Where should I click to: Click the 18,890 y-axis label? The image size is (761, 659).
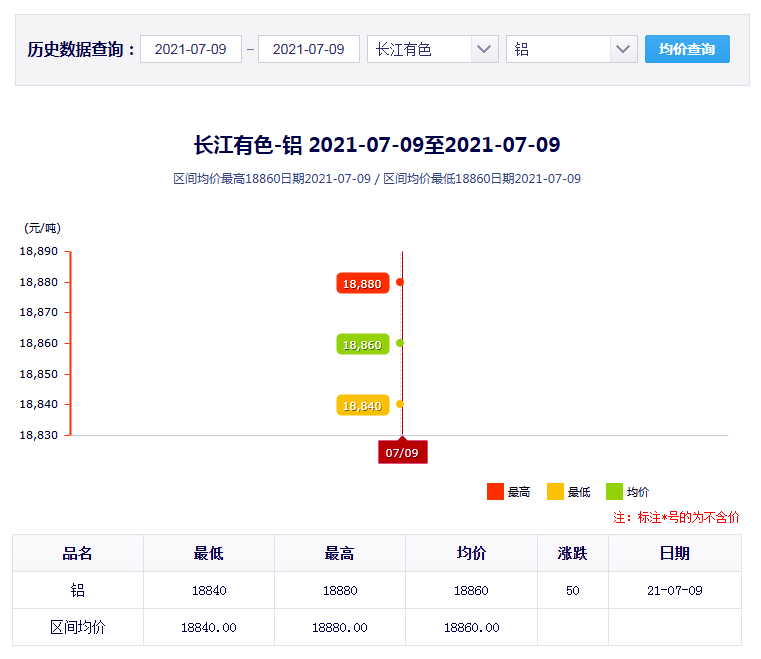click(x=38, y=251)
